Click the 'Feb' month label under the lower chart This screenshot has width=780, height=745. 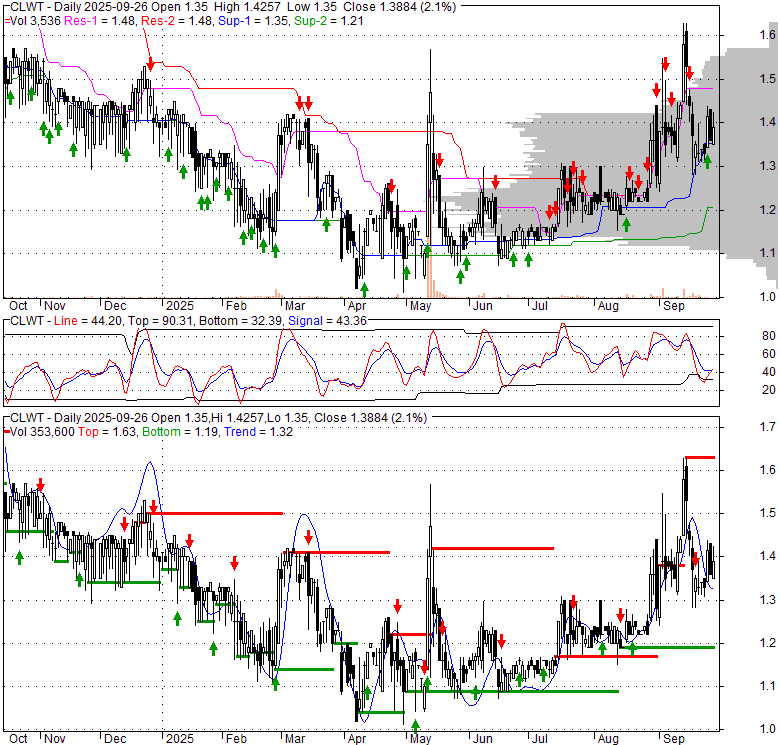pos(236,739)
